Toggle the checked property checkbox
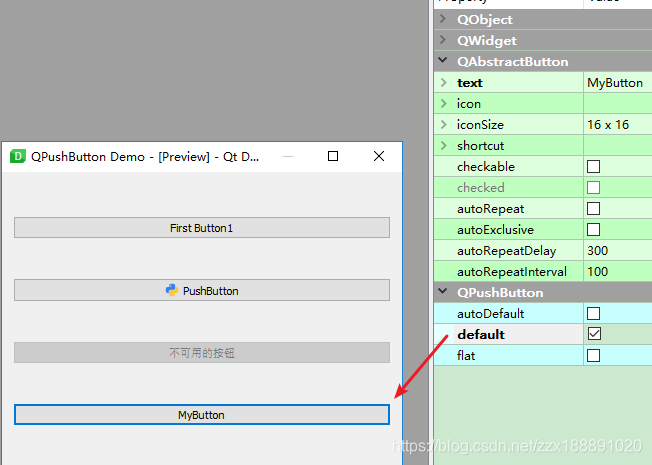 point(593,188)
